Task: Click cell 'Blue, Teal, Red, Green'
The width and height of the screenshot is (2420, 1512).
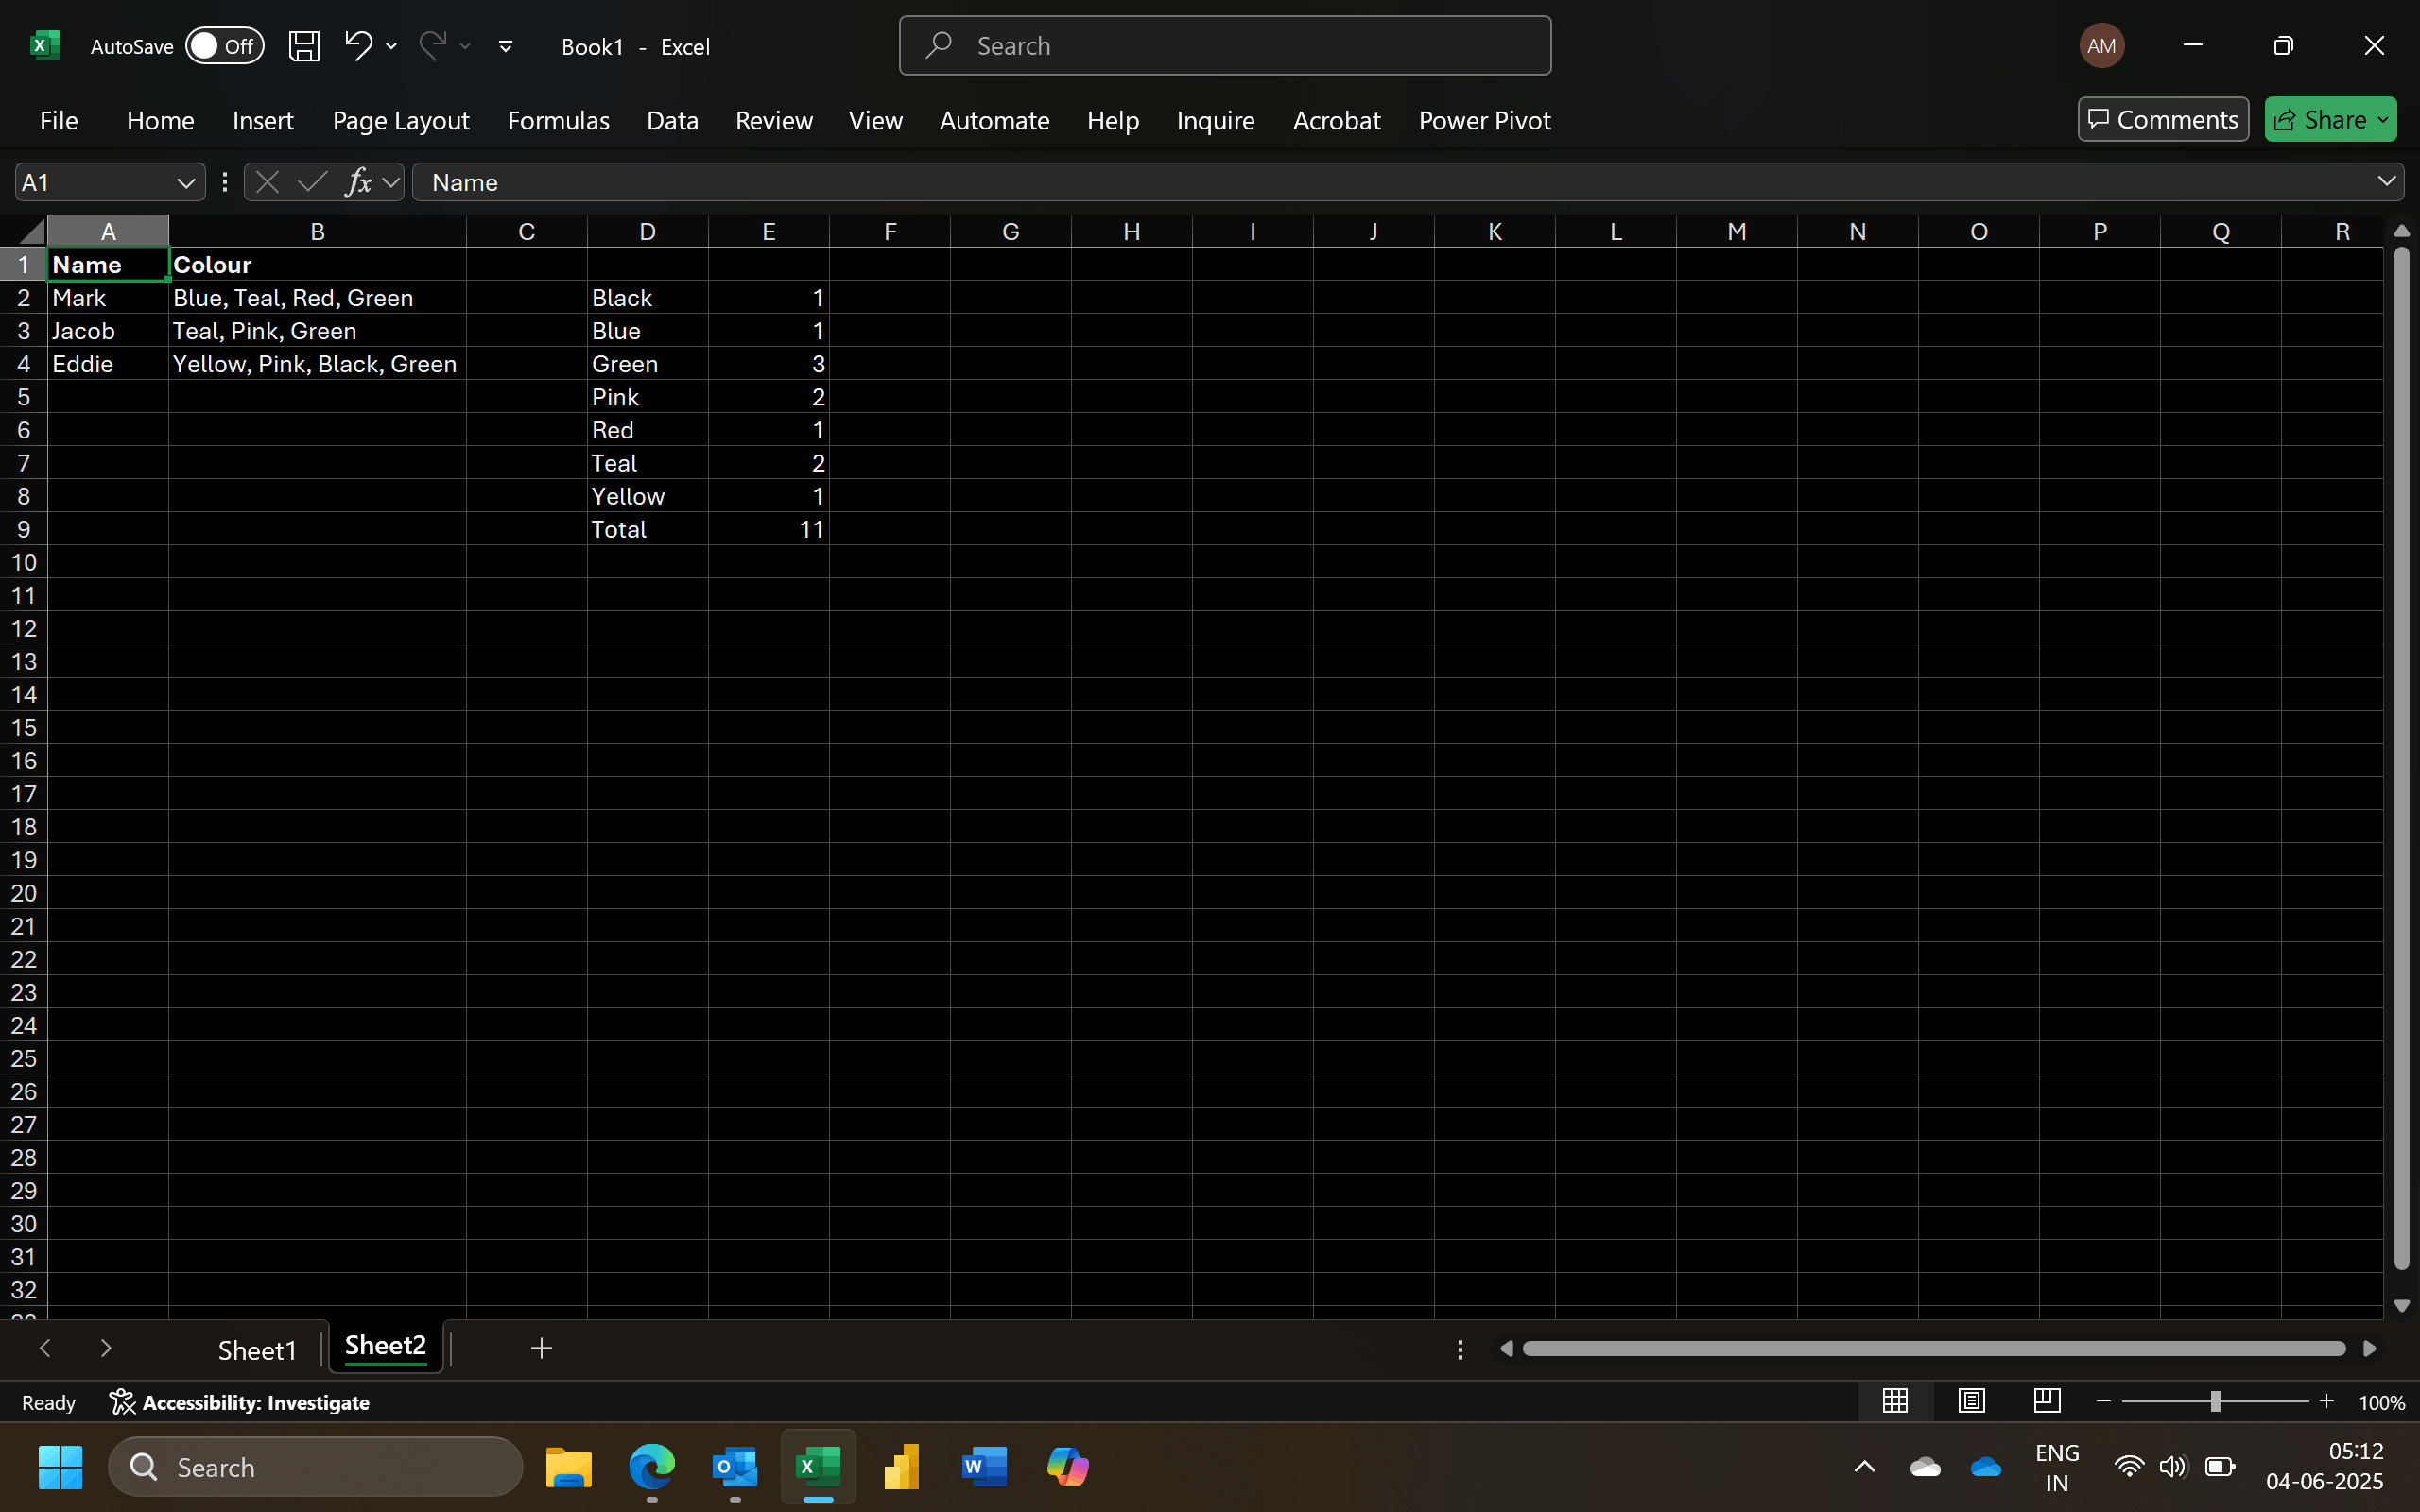Action: [x=317, y=298]
